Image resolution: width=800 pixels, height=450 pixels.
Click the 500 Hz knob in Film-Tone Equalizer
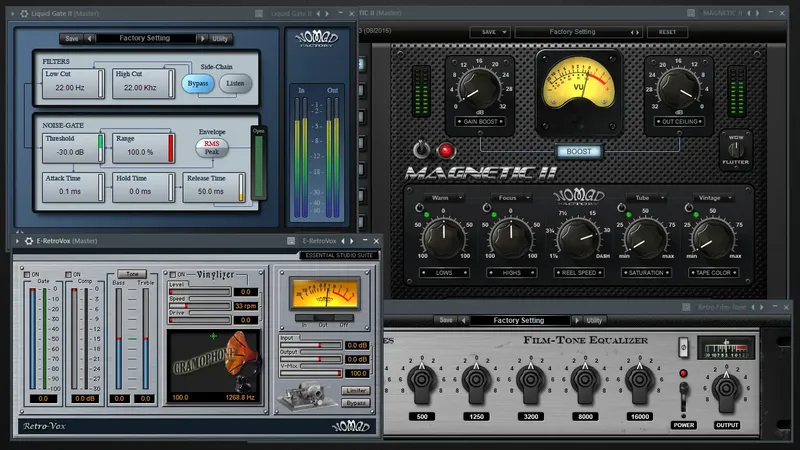click(422, 381)
